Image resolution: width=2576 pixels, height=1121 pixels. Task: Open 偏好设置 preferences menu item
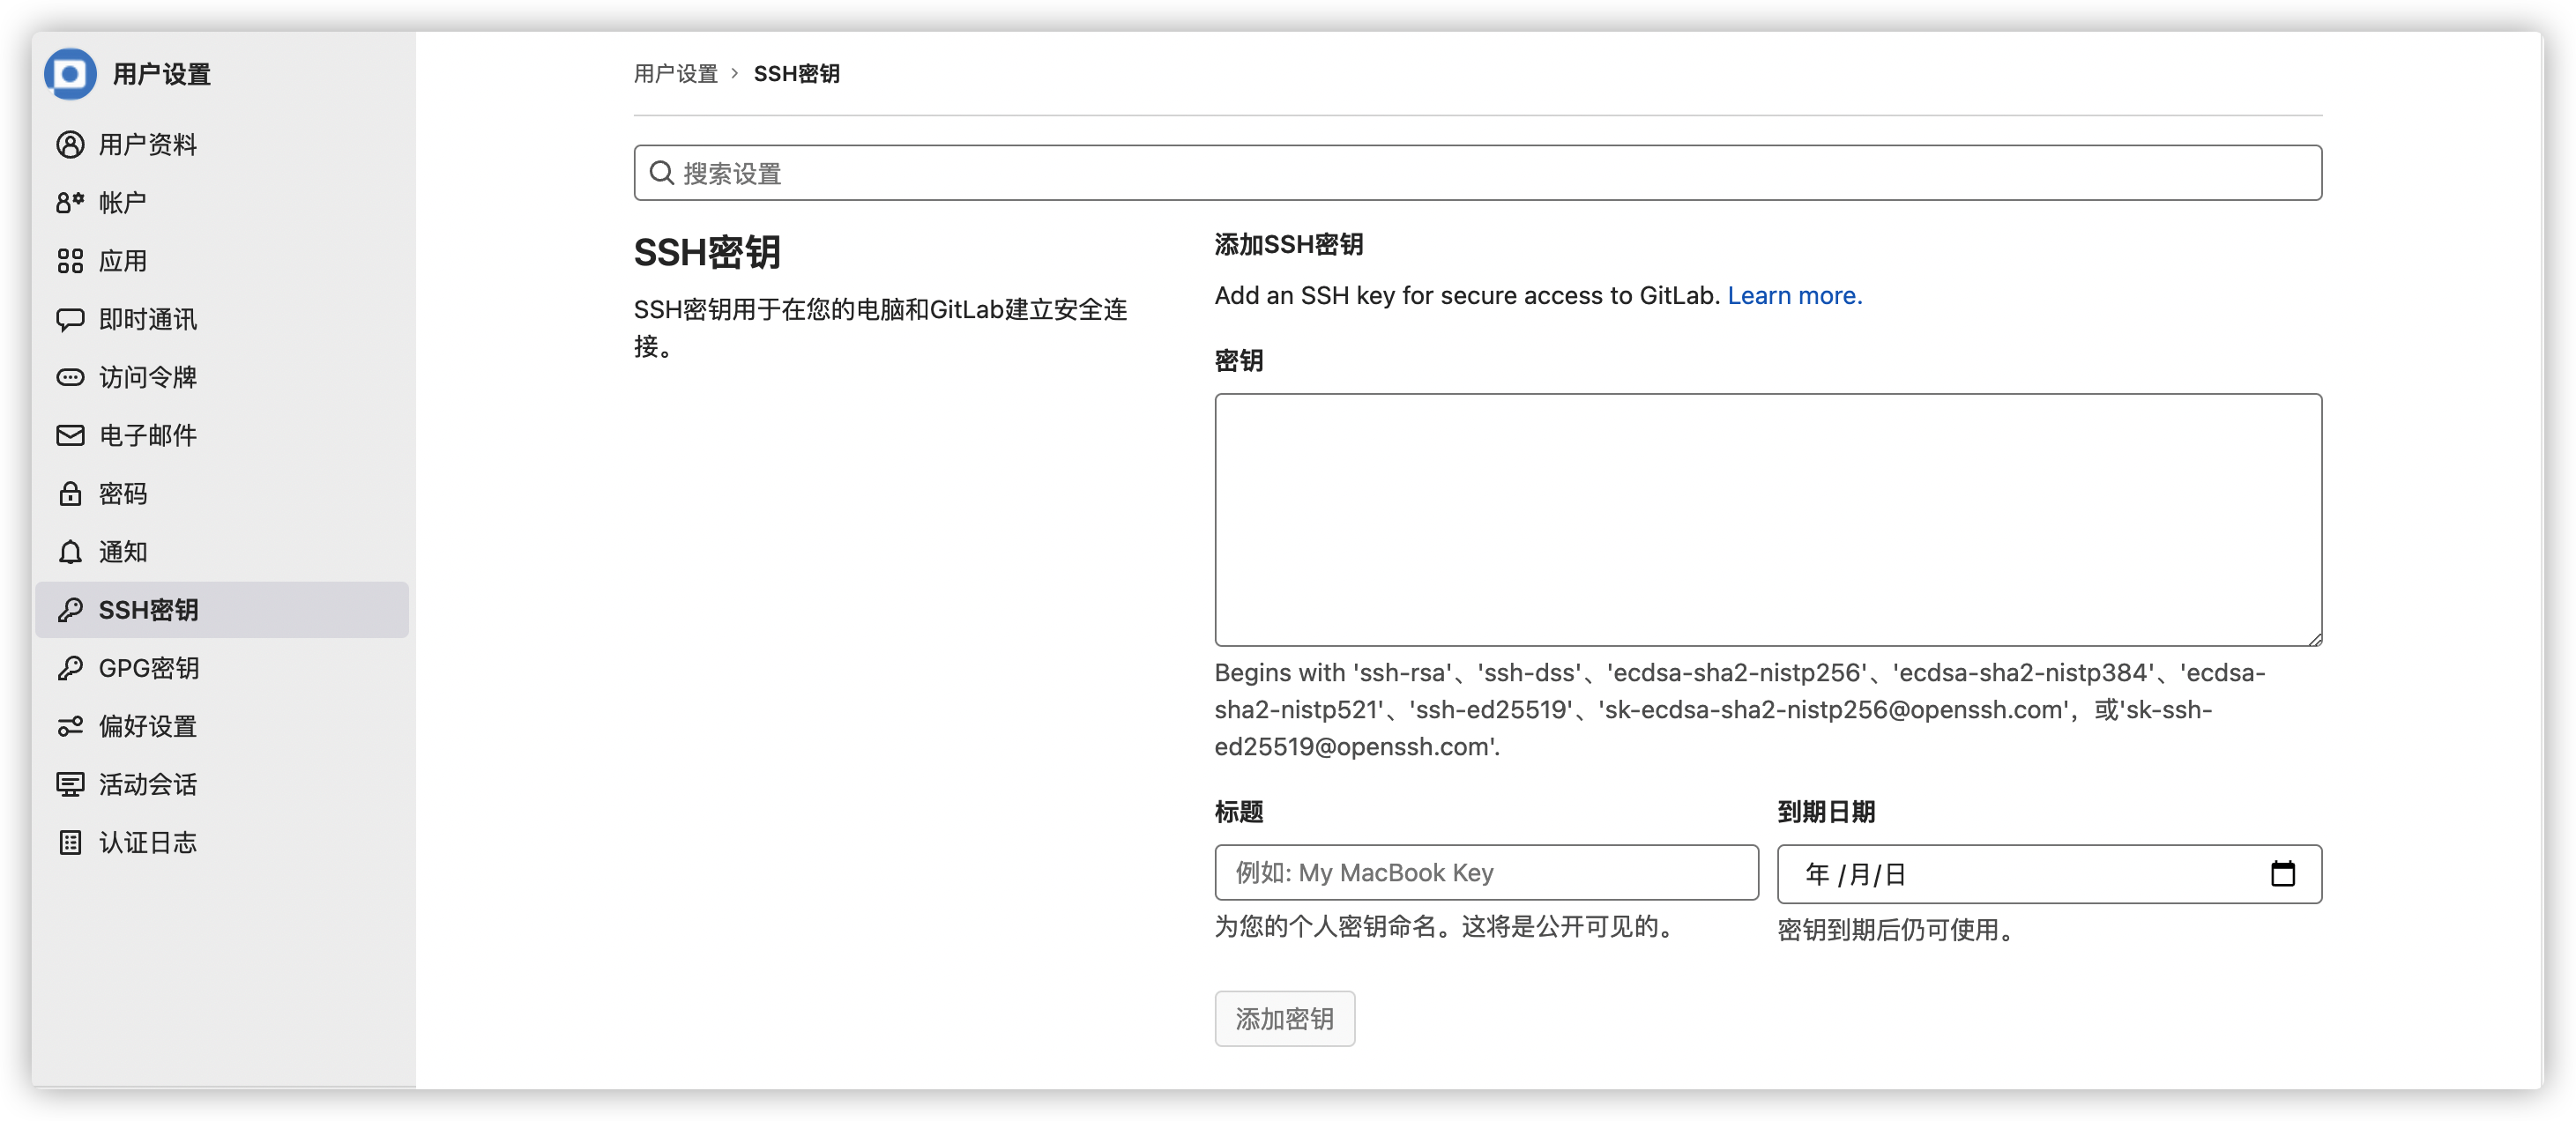coord(148,726)
